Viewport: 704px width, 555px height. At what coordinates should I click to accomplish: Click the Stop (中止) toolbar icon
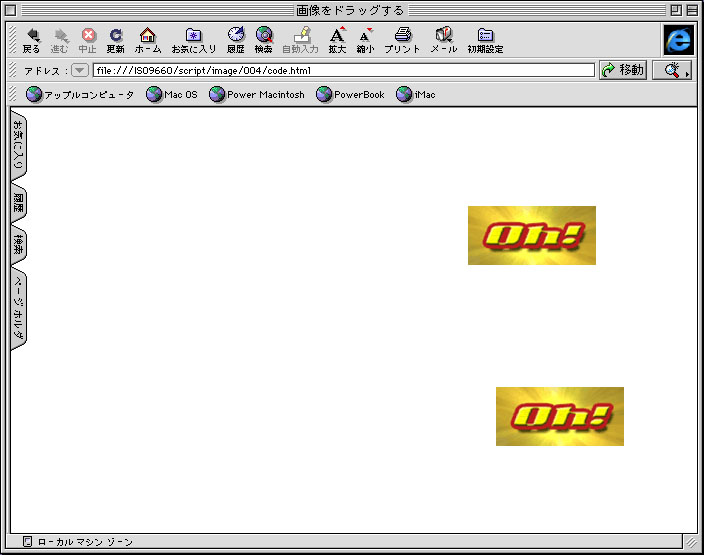(88, 40)
